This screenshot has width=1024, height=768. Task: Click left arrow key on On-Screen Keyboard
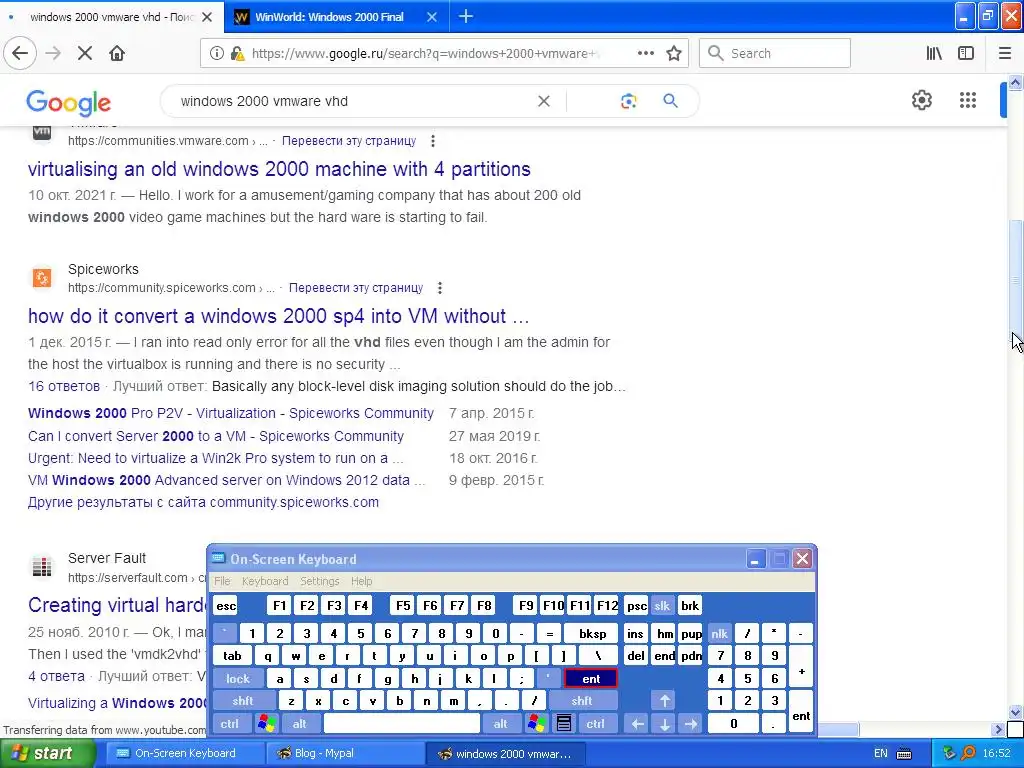(x=637, y=724)
